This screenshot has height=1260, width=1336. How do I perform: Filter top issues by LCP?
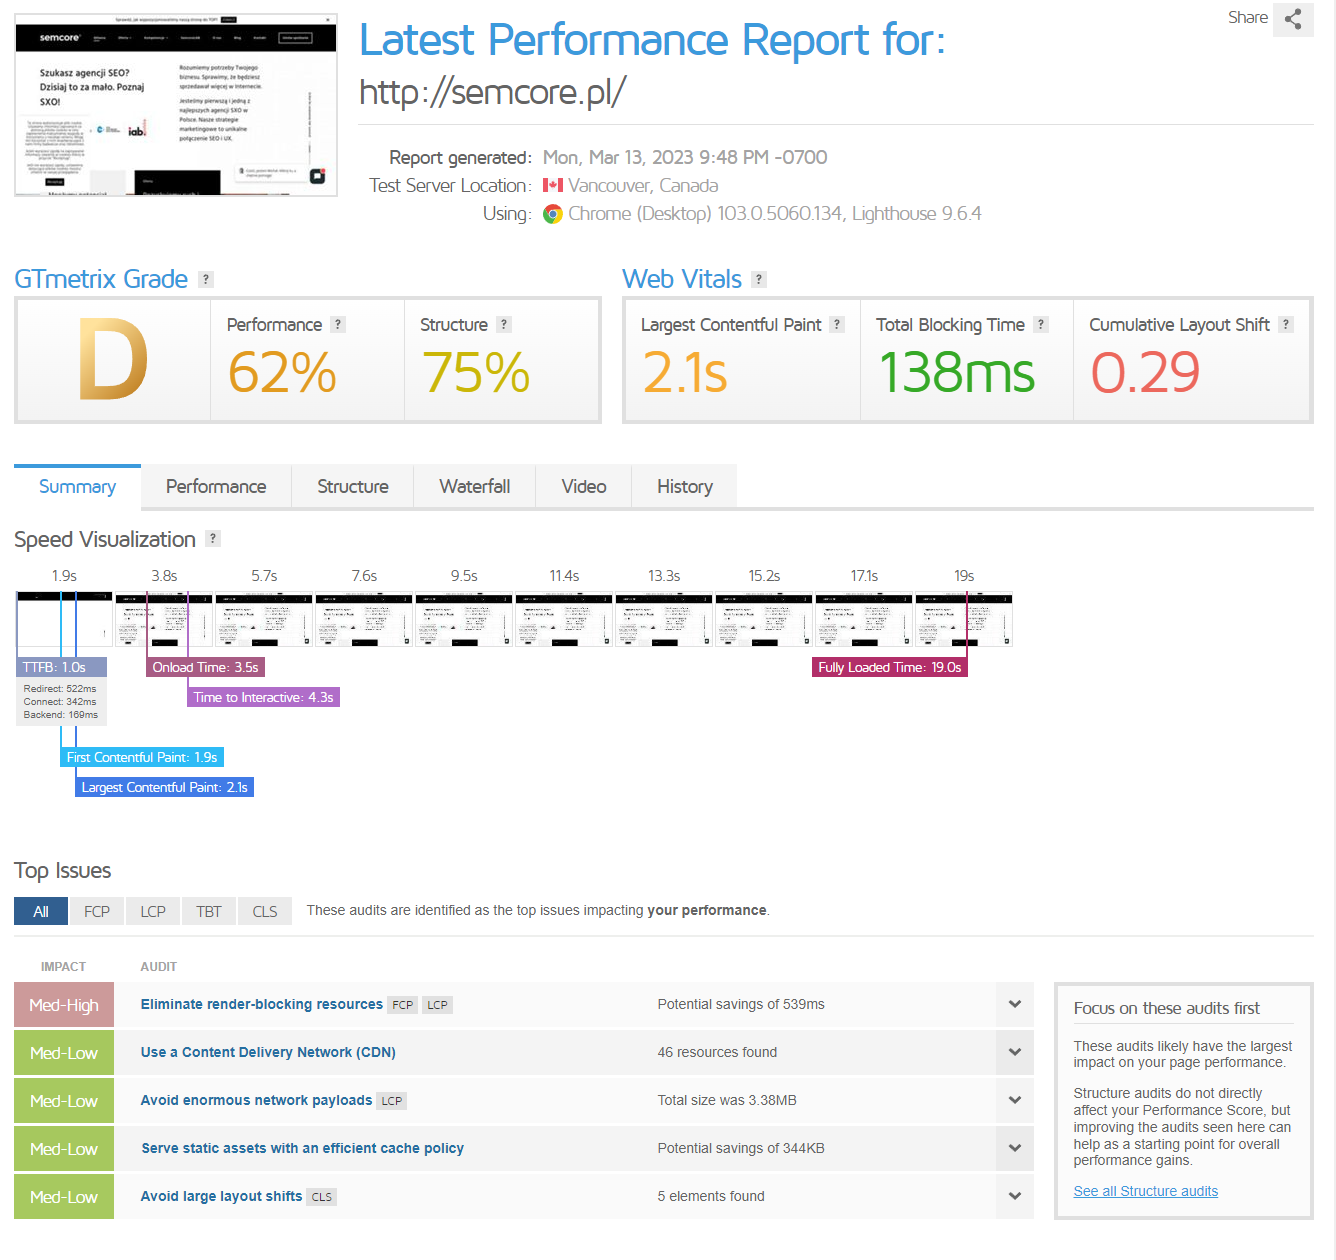coord(153,912)
